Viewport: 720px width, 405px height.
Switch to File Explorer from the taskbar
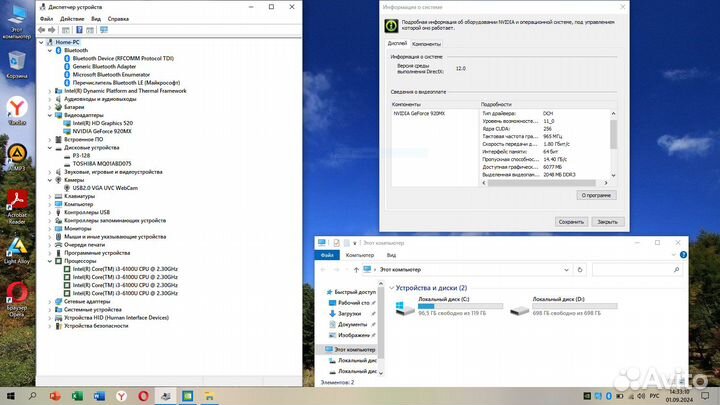(x=209, y=396)
